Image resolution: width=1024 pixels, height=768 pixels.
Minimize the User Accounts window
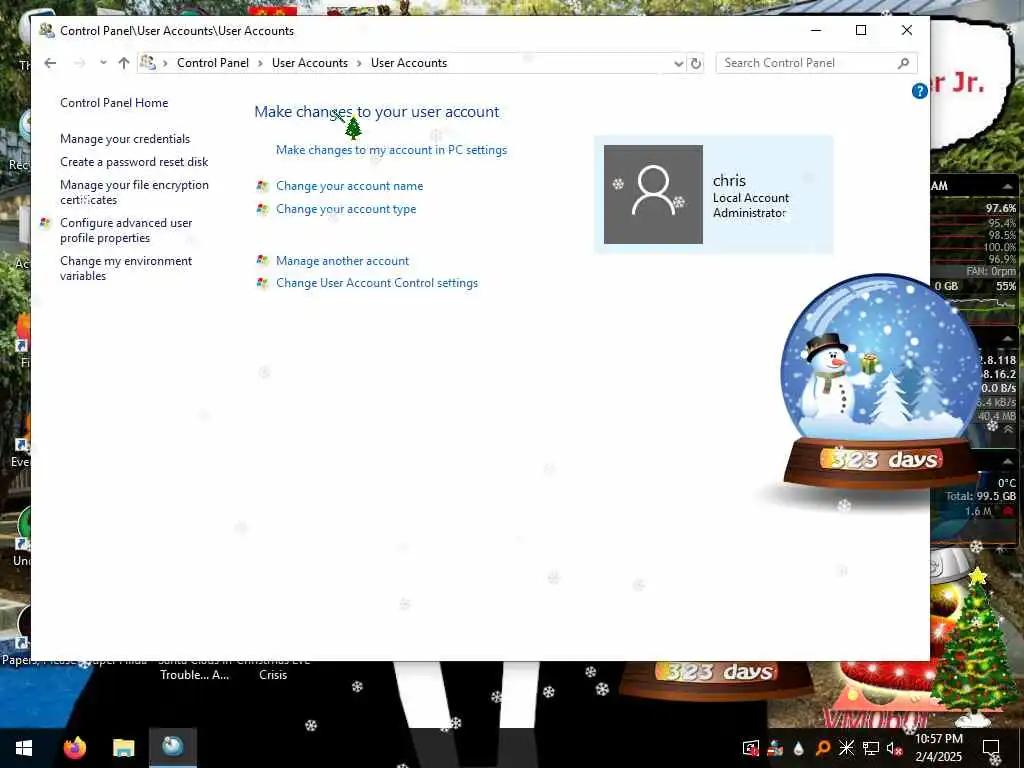tap(816, 30)
